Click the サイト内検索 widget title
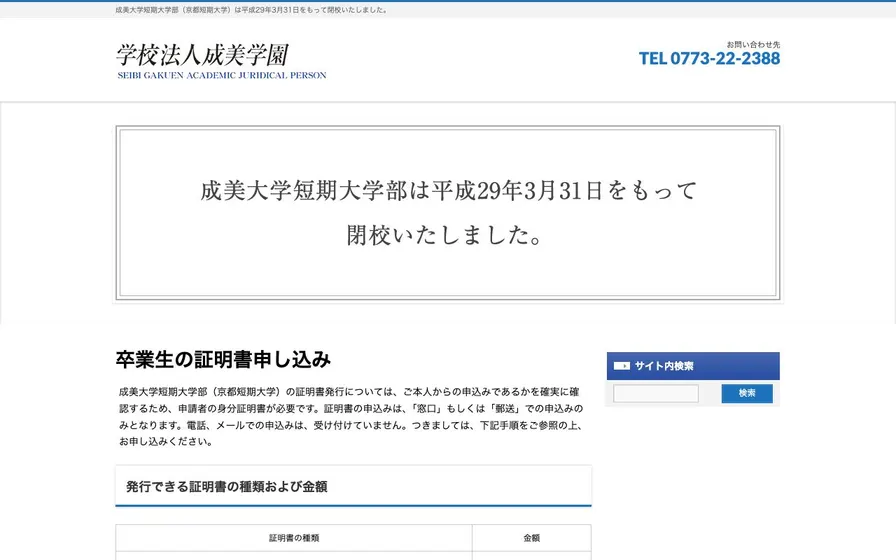Screen dimensions: 896x560 tap(664, 366)
